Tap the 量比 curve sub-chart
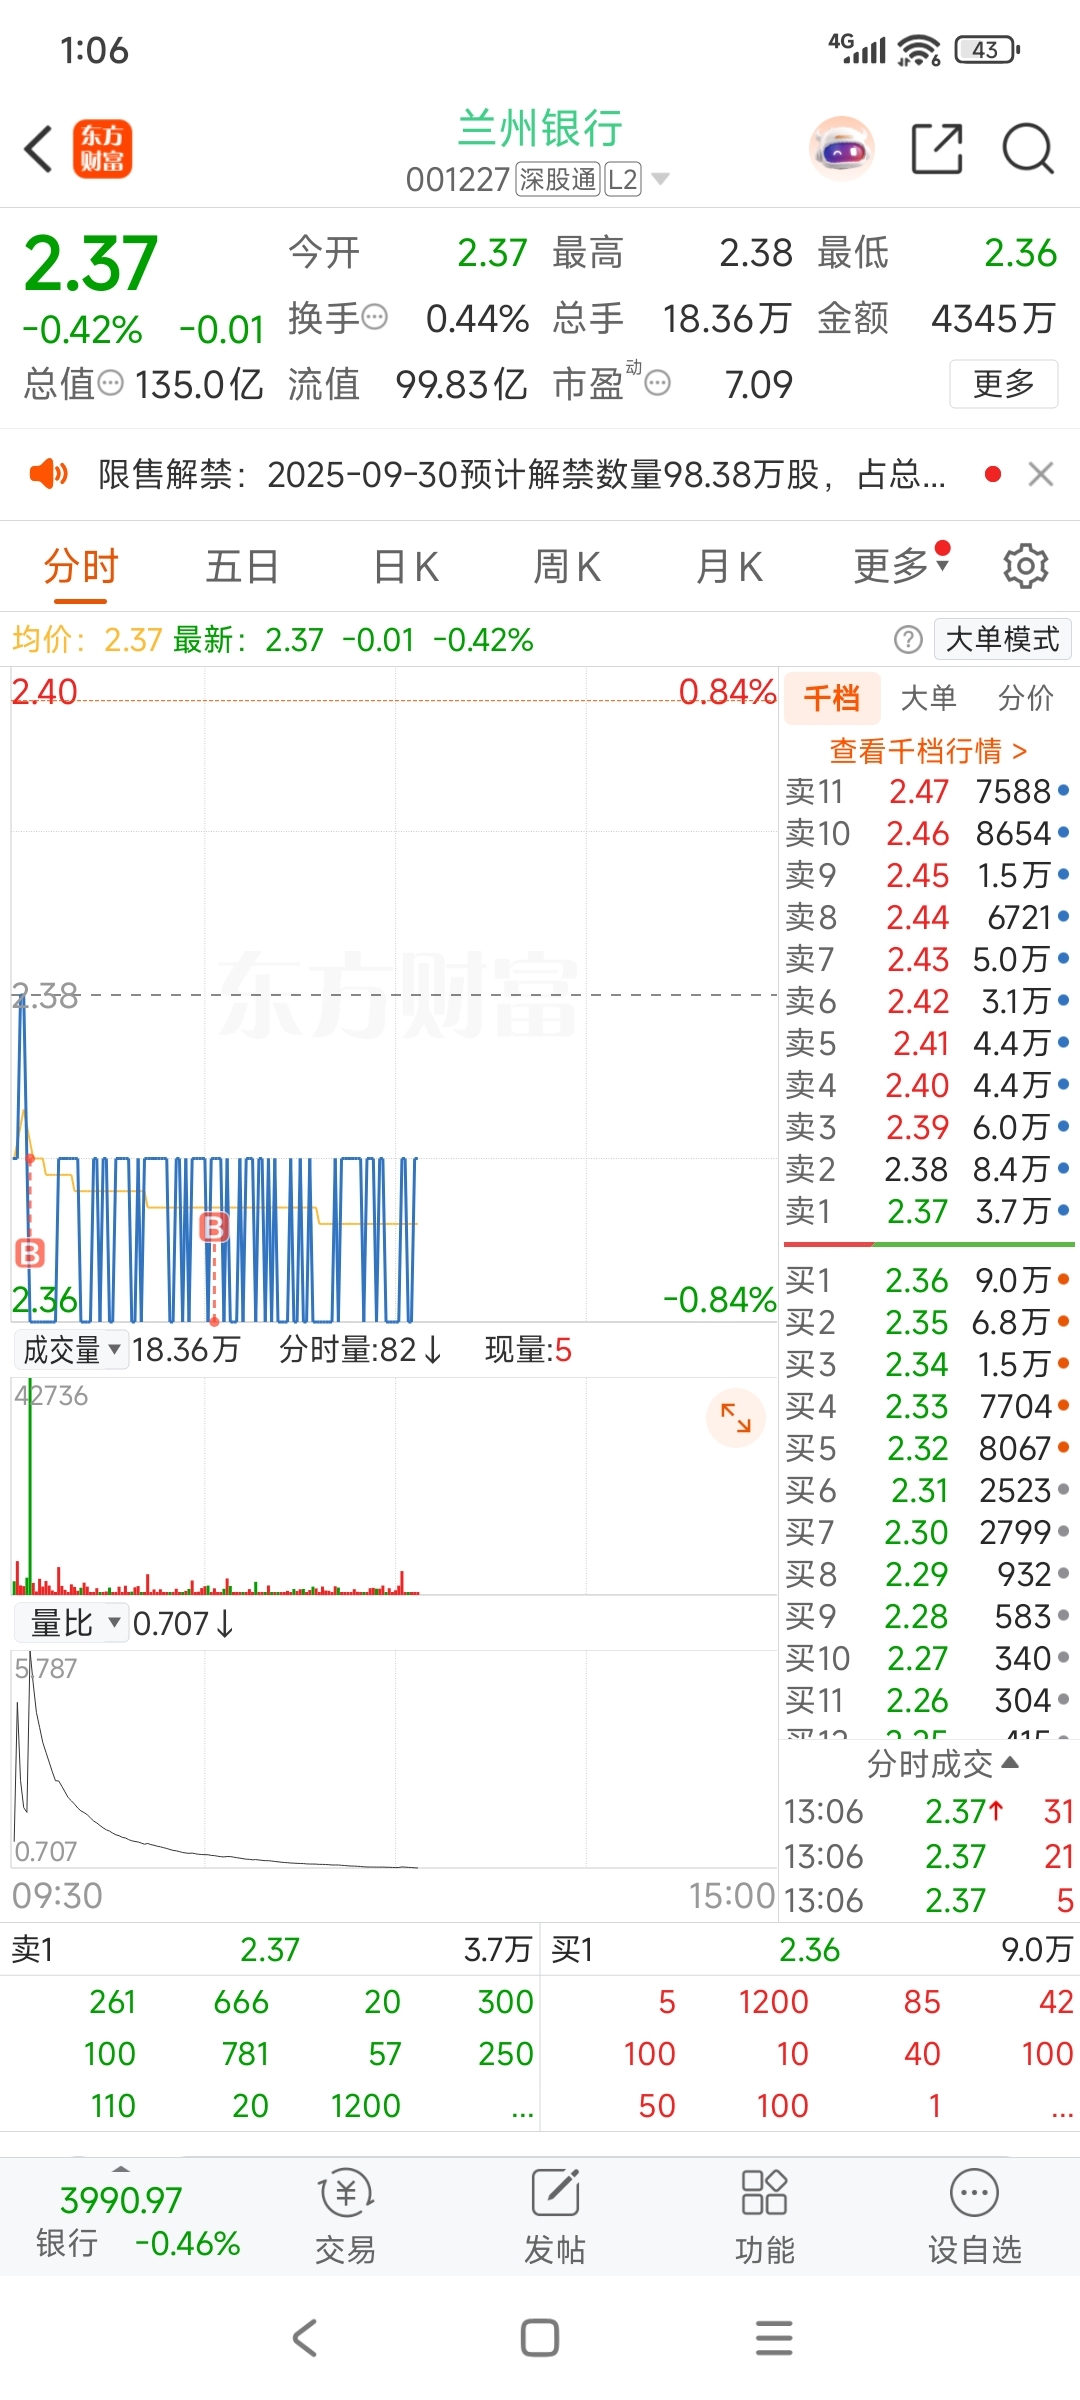Screen dimensions: 1080x2400 pyautogui.click(x=394, y=1758)
